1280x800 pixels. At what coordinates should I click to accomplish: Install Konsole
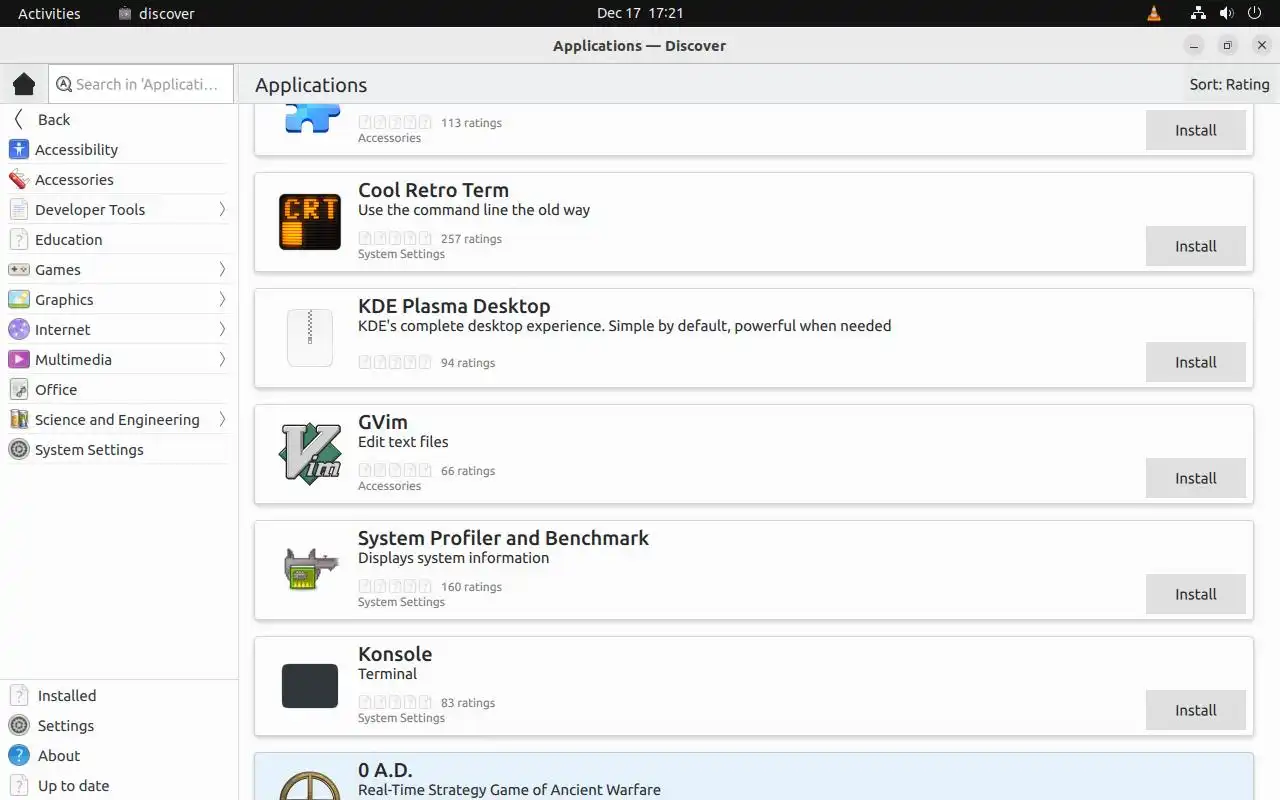pyautogui.click(x=1195, y=710)
